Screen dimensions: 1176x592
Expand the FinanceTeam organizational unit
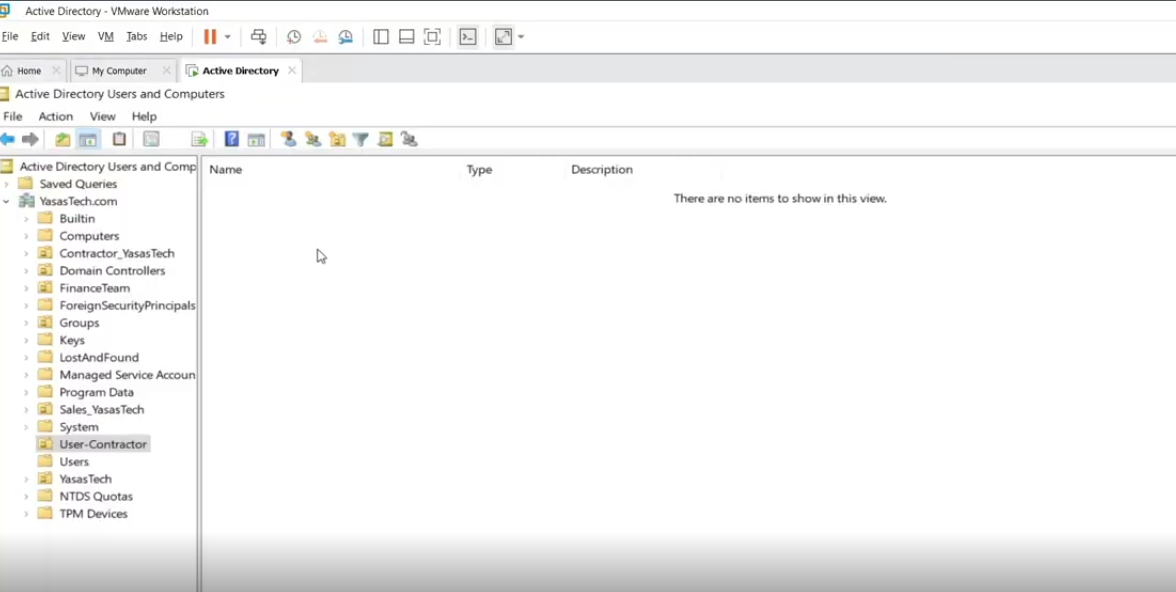pos(26,288)
